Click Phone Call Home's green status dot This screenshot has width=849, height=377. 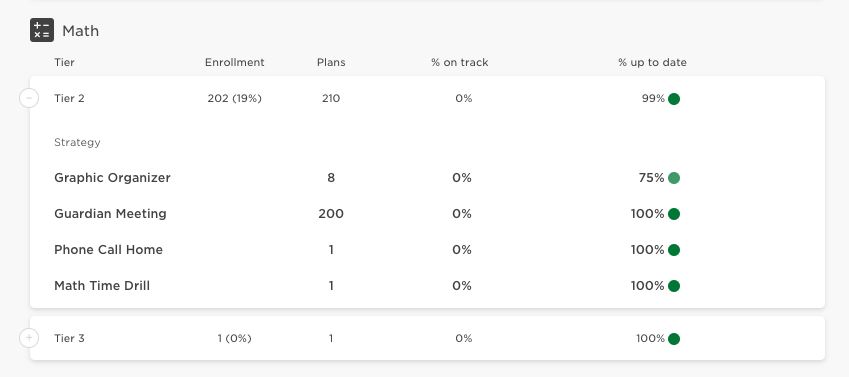pos(674,250)
